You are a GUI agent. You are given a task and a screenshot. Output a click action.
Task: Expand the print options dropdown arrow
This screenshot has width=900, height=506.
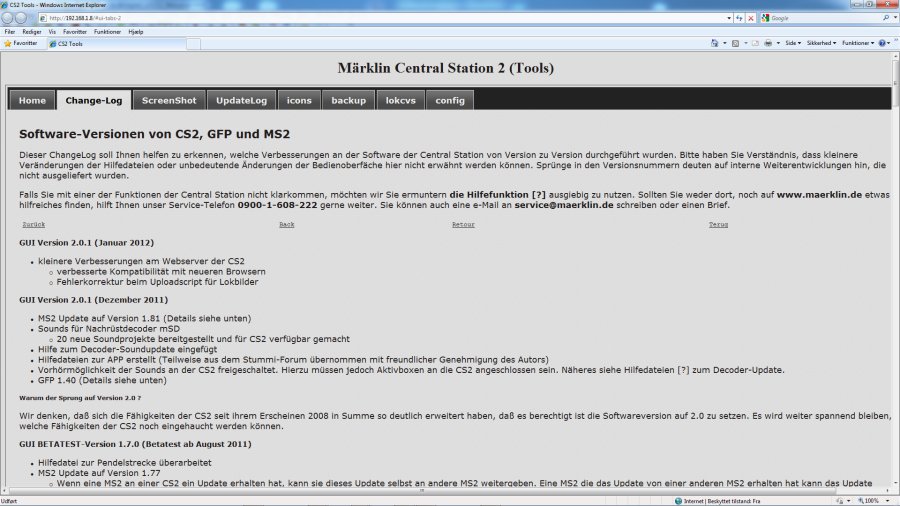pos(778,43)
